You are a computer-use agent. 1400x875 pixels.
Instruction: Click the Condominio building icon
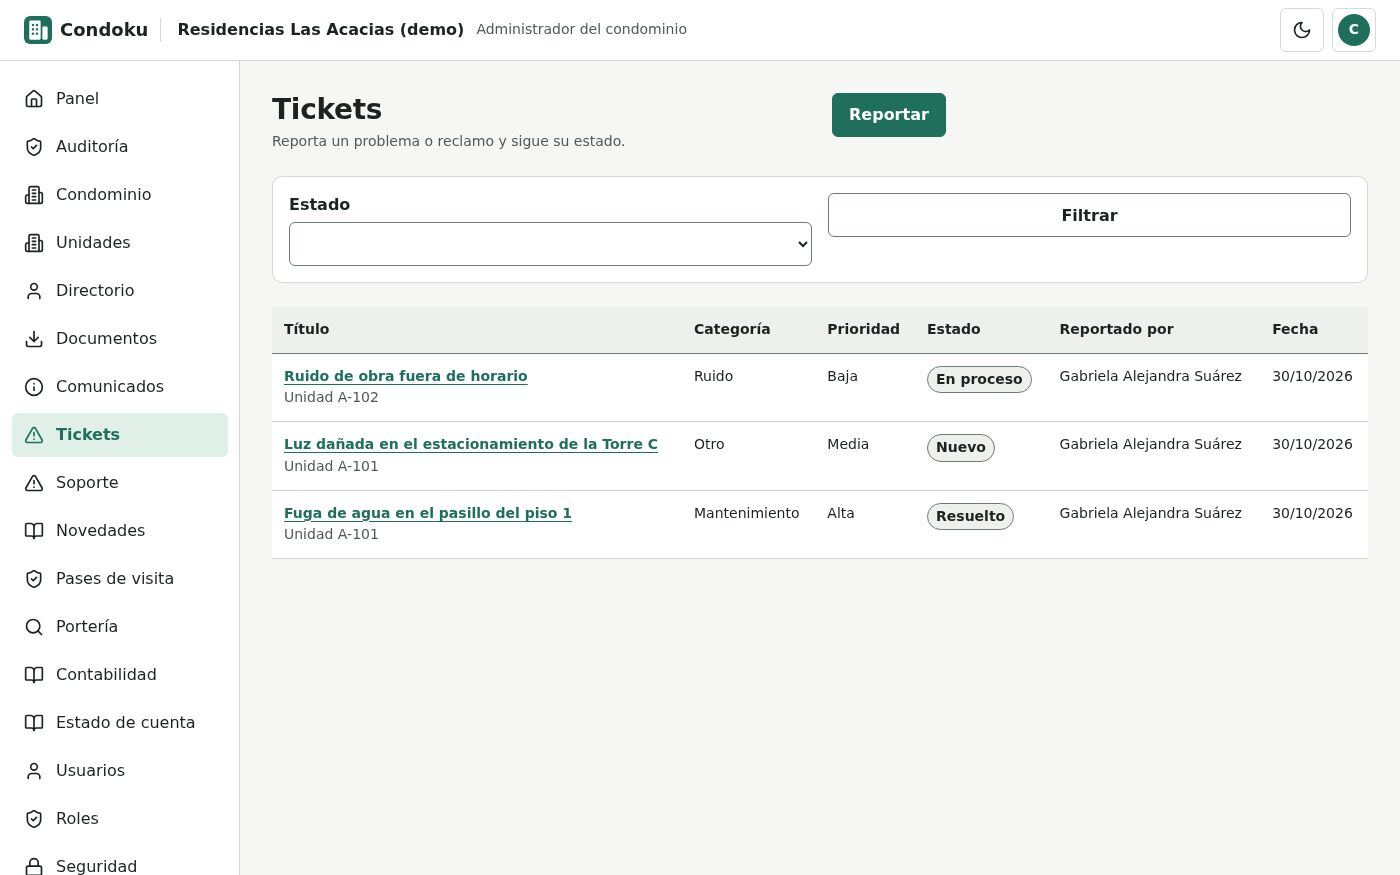pyautogui.click(x=34, y=195)
